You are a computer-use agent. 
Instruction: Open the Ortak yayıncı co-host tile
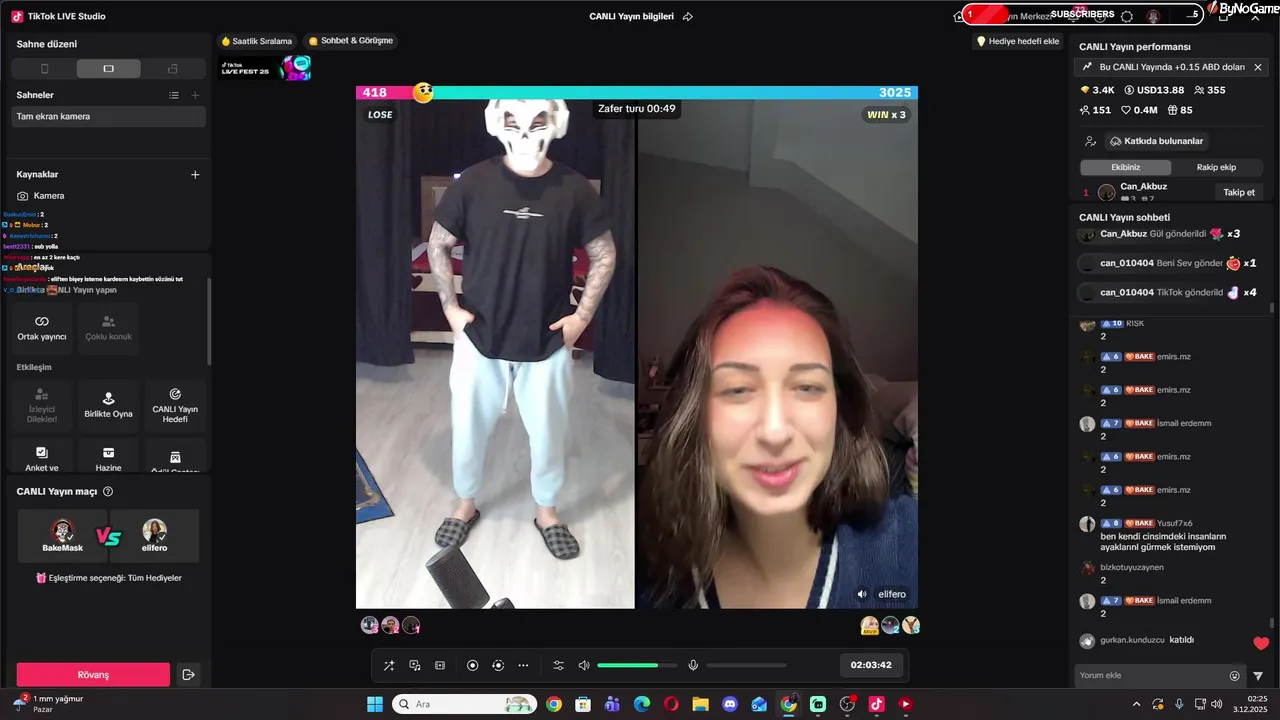(x=42, y=328)
